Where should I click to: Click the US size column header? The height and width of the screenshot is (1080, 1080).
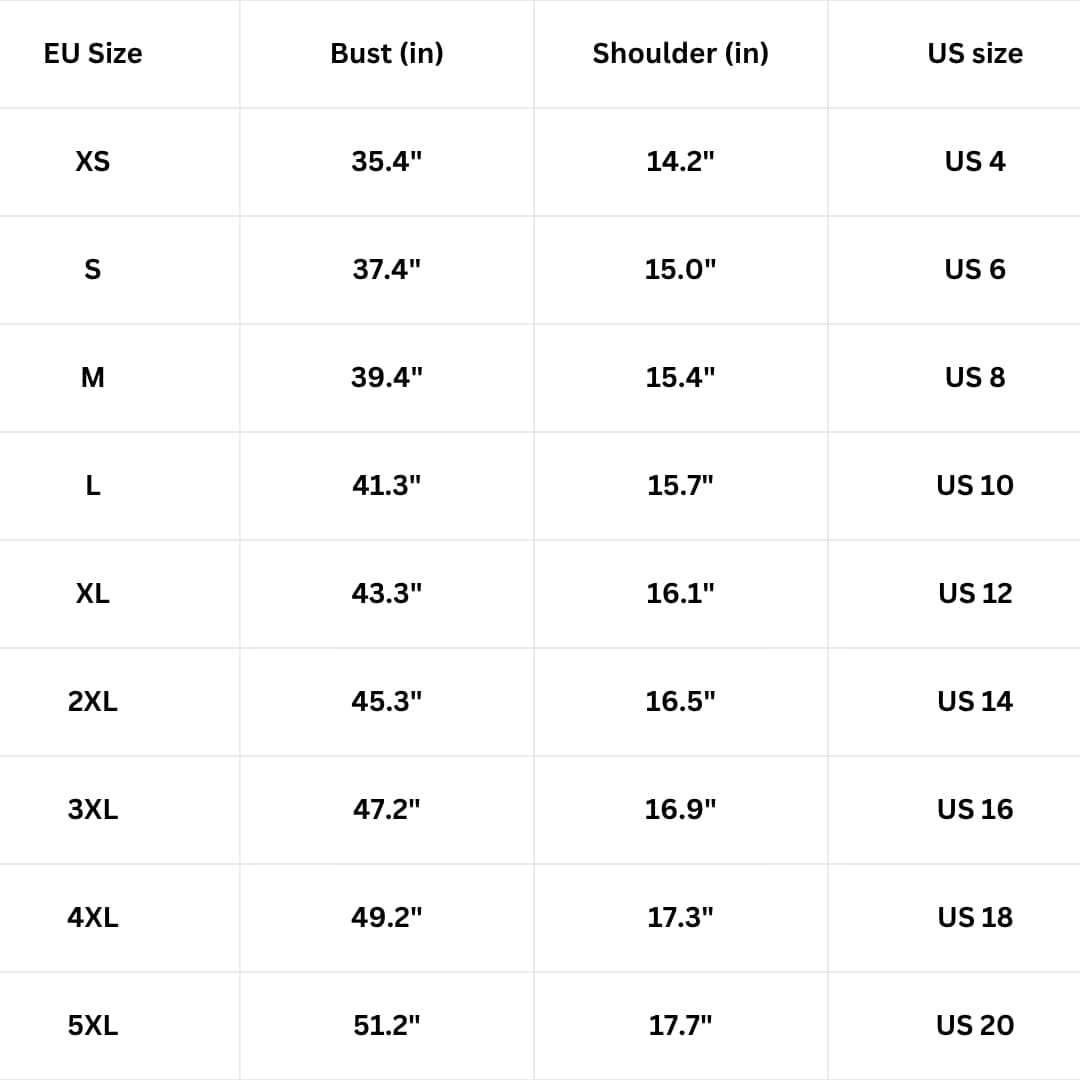975,53
